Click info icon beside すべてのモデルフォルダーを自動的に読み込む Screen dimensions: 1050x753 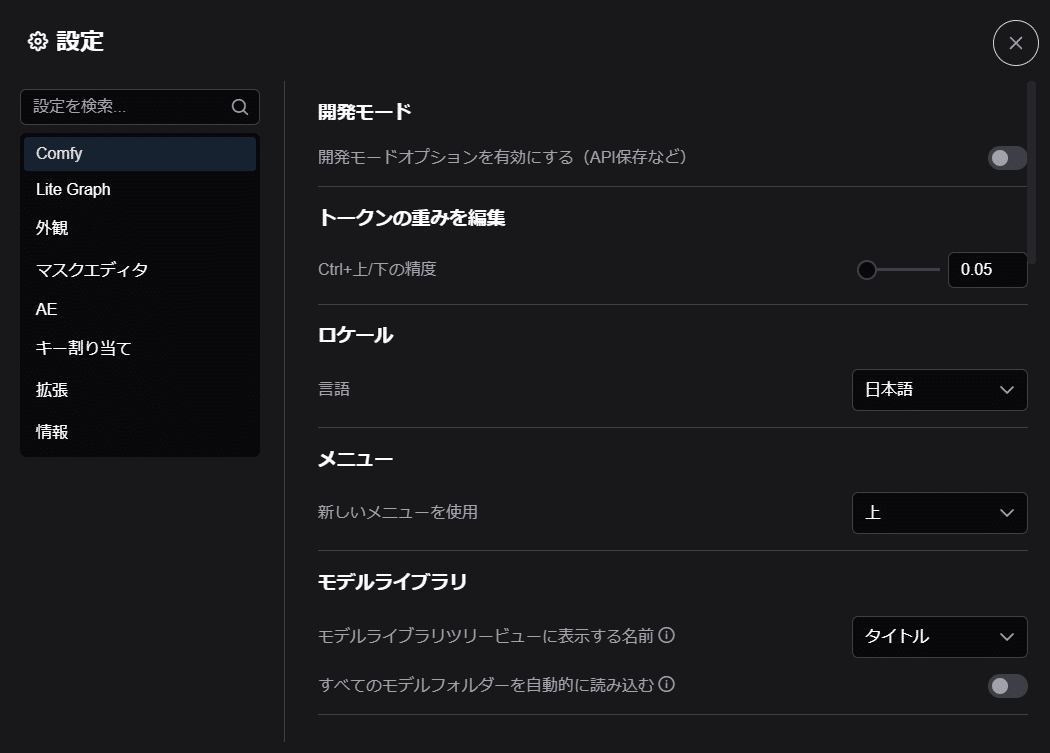[x=666, y=684]
